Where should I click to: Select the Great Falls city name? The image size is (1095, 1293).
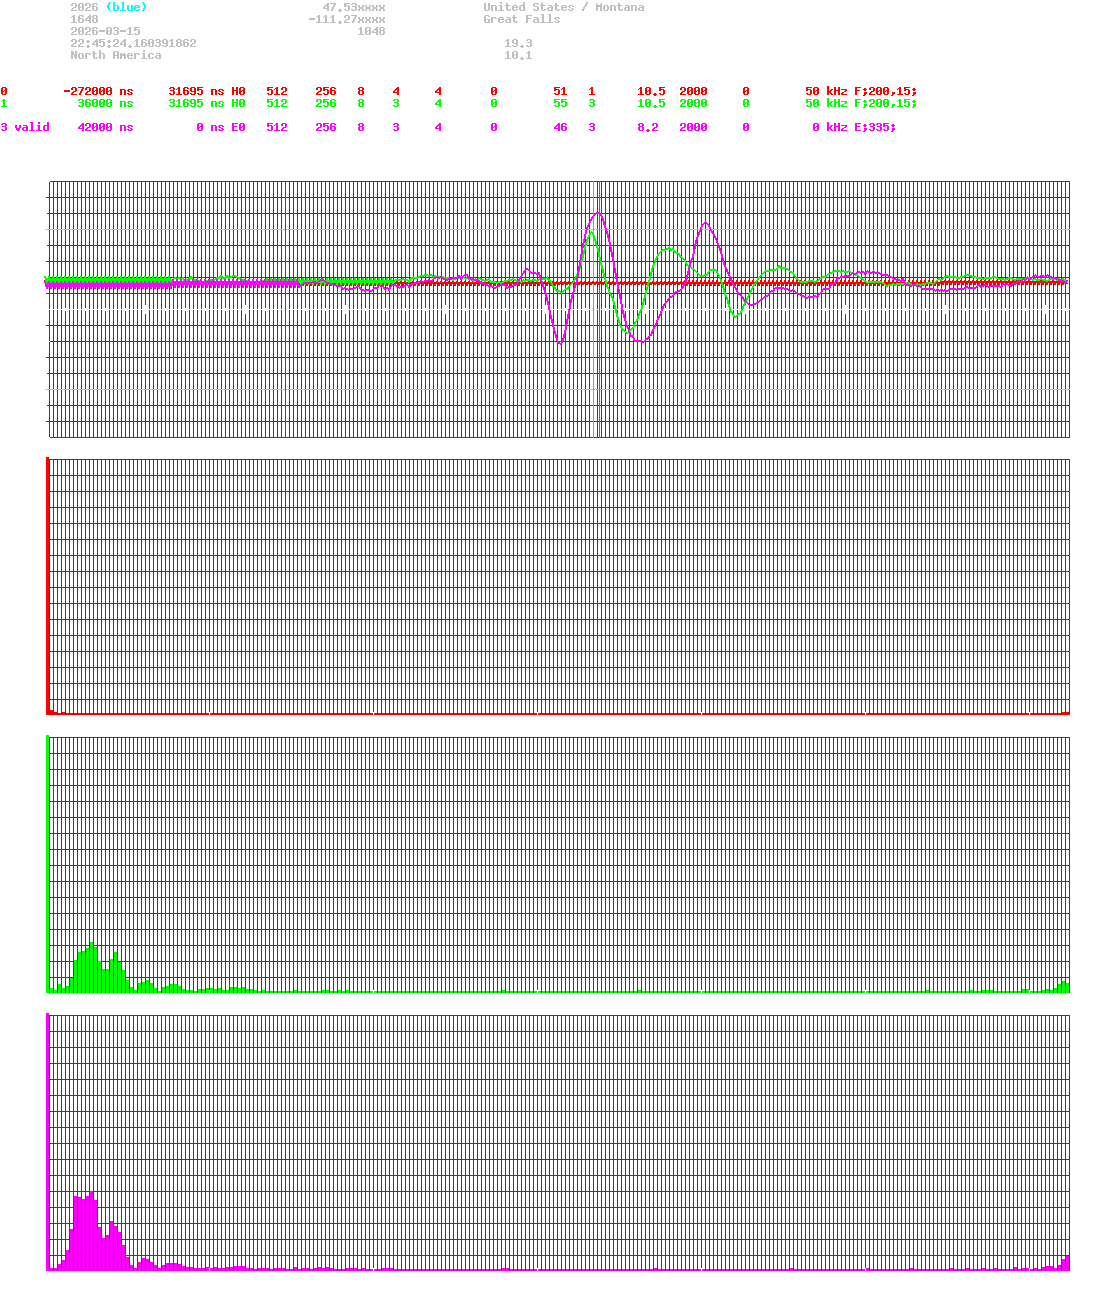click(x=521, y=19)
